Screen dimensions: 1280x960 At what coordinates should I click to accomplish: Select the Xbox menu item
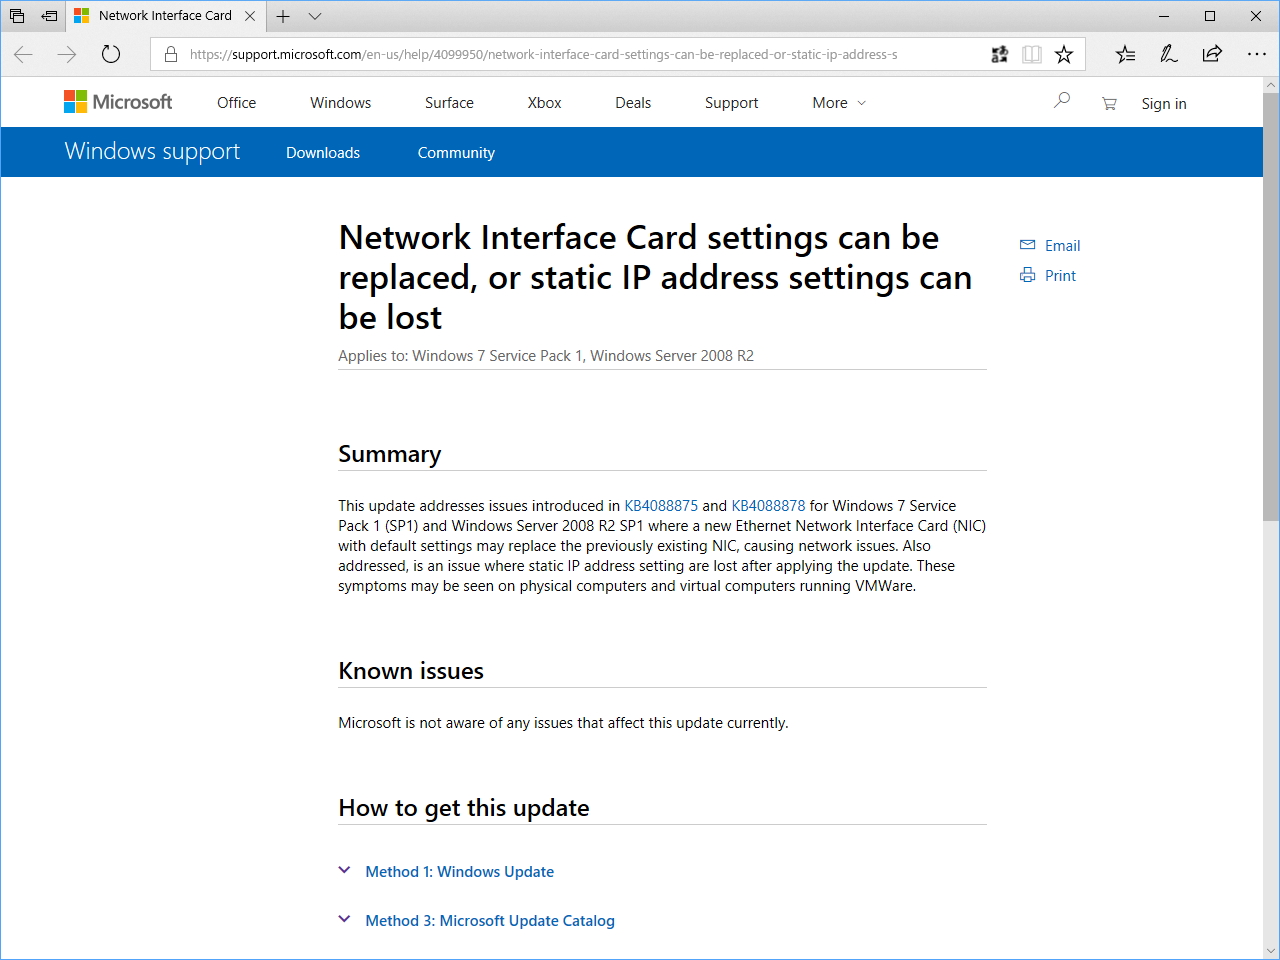pos(544,103)
